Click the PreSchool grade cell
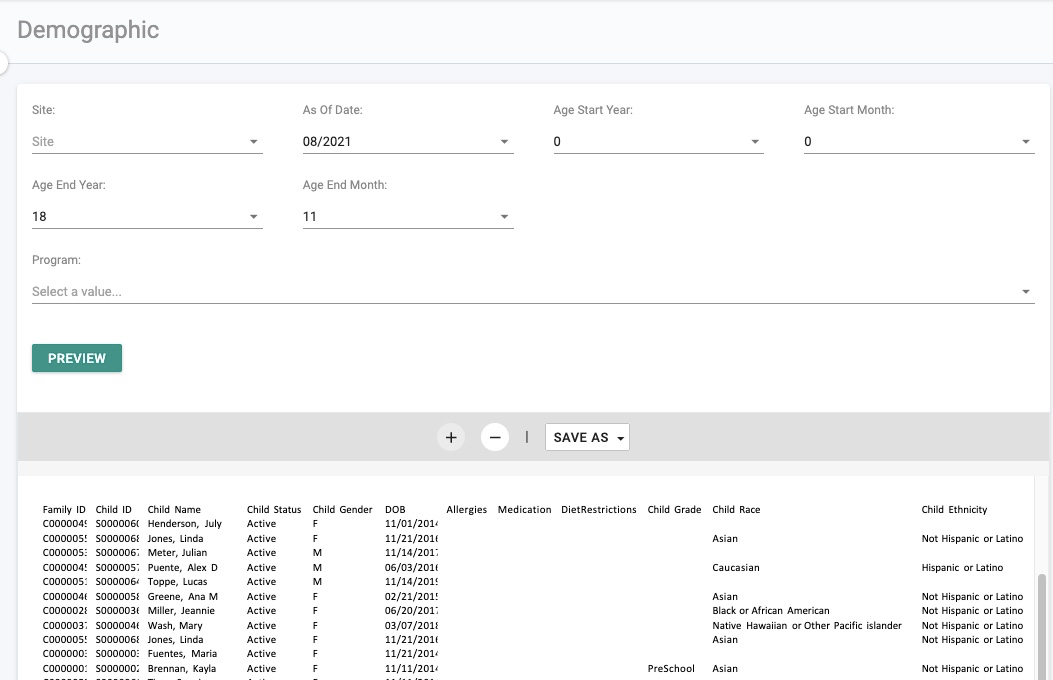 coord(671,669)
